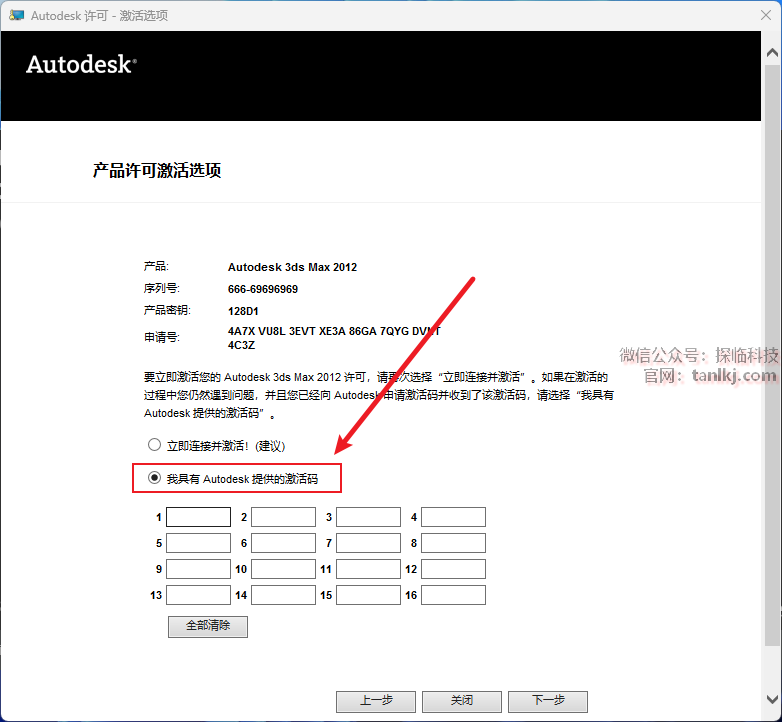
Task: Click the 关闭 button
Action: pyautogui.click(x=462, y=701)
